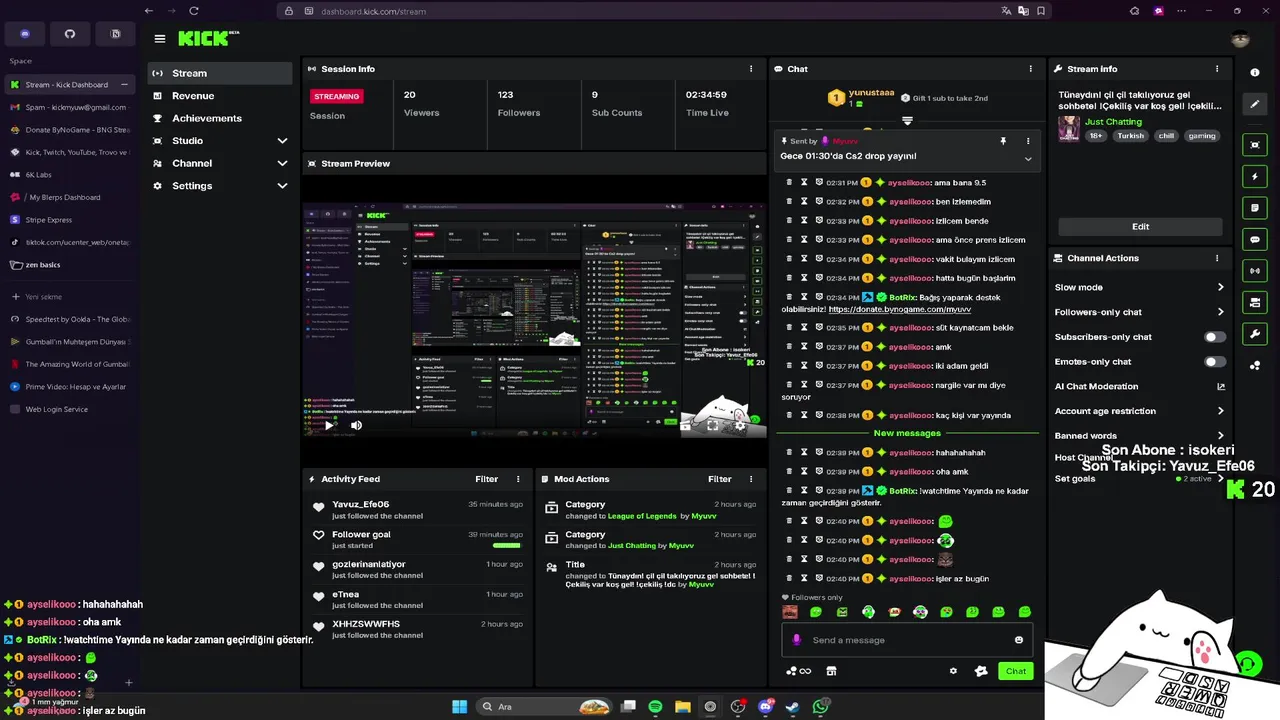Expand the Studio sidebar section
This screenshot has width=1280, height=720.
[220, 141]
